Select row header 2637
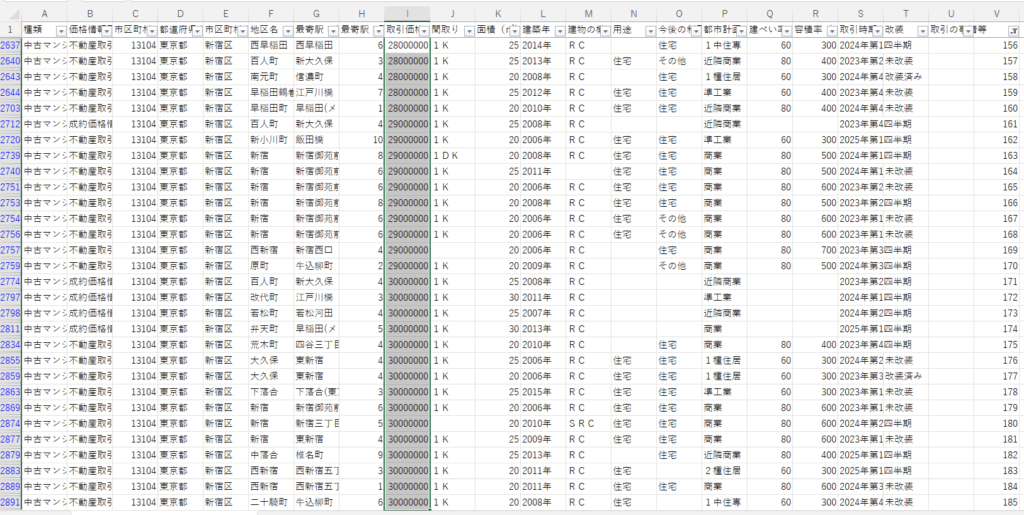Viewport: 1024px width, 515px height. click(10, 46)
